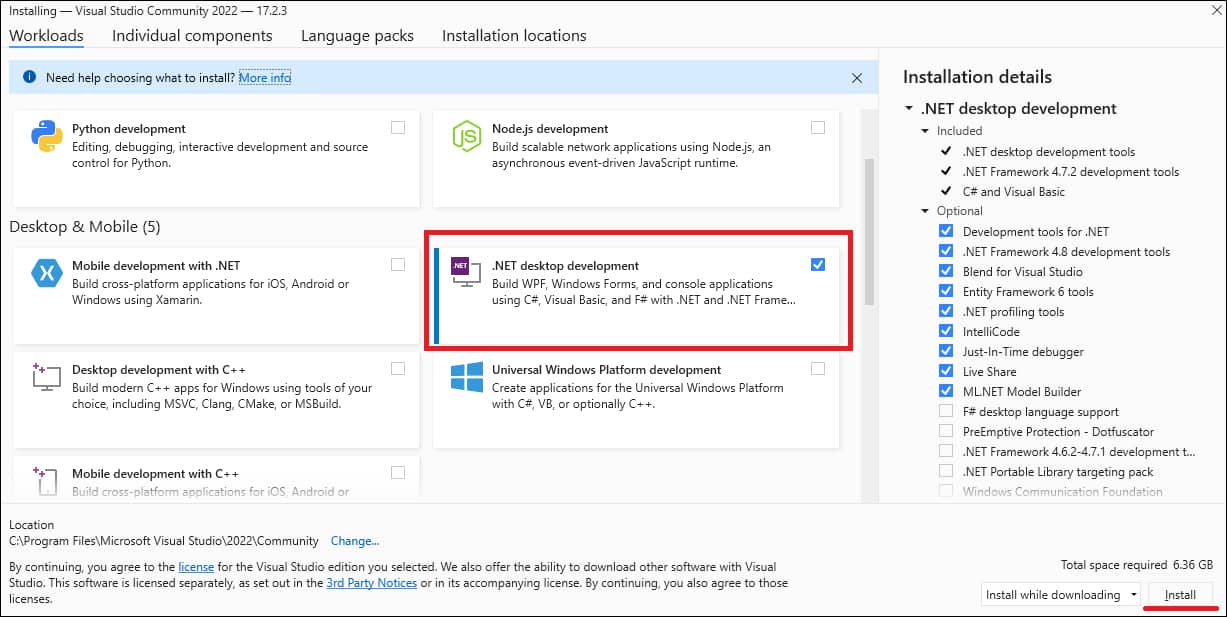Check the Python development workload checkbox
This screenshot has width=1227, height=617.
click(398, 127)
